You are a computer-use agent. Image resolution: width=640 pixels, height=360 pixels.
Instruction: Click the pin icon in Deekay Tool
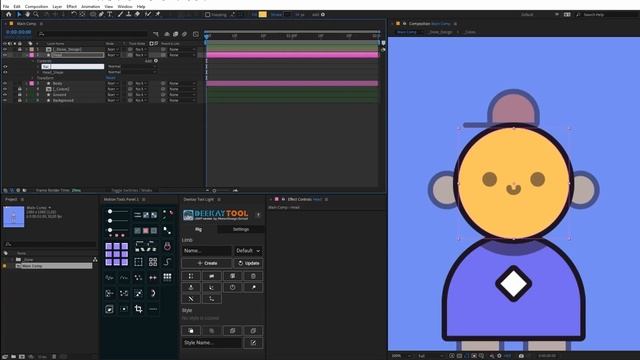(x=253, y=287)
